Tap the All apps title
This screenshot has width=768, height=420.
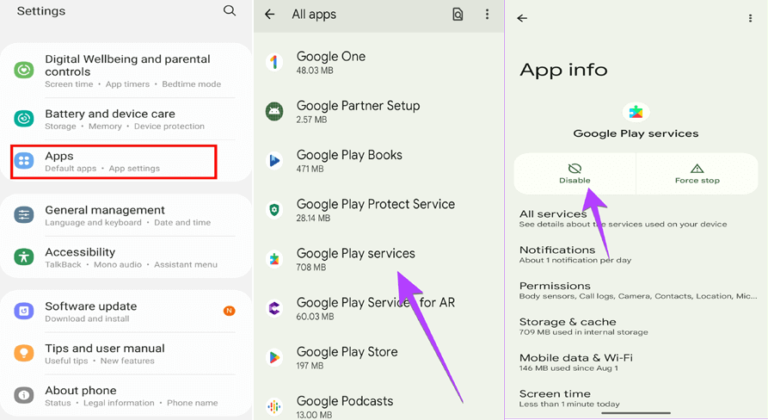tap(314, 14)
